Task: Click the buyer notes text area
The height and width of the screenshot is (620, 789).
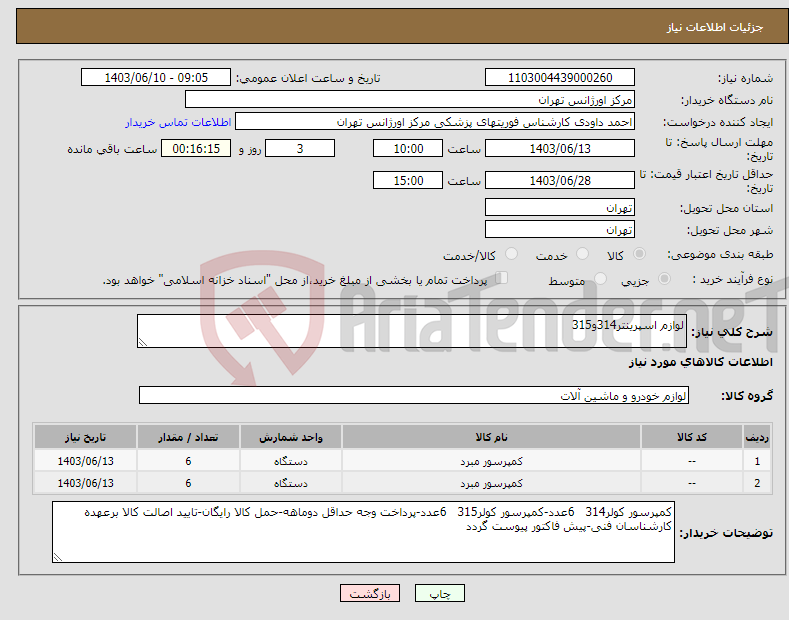Action: pos(363,532)
